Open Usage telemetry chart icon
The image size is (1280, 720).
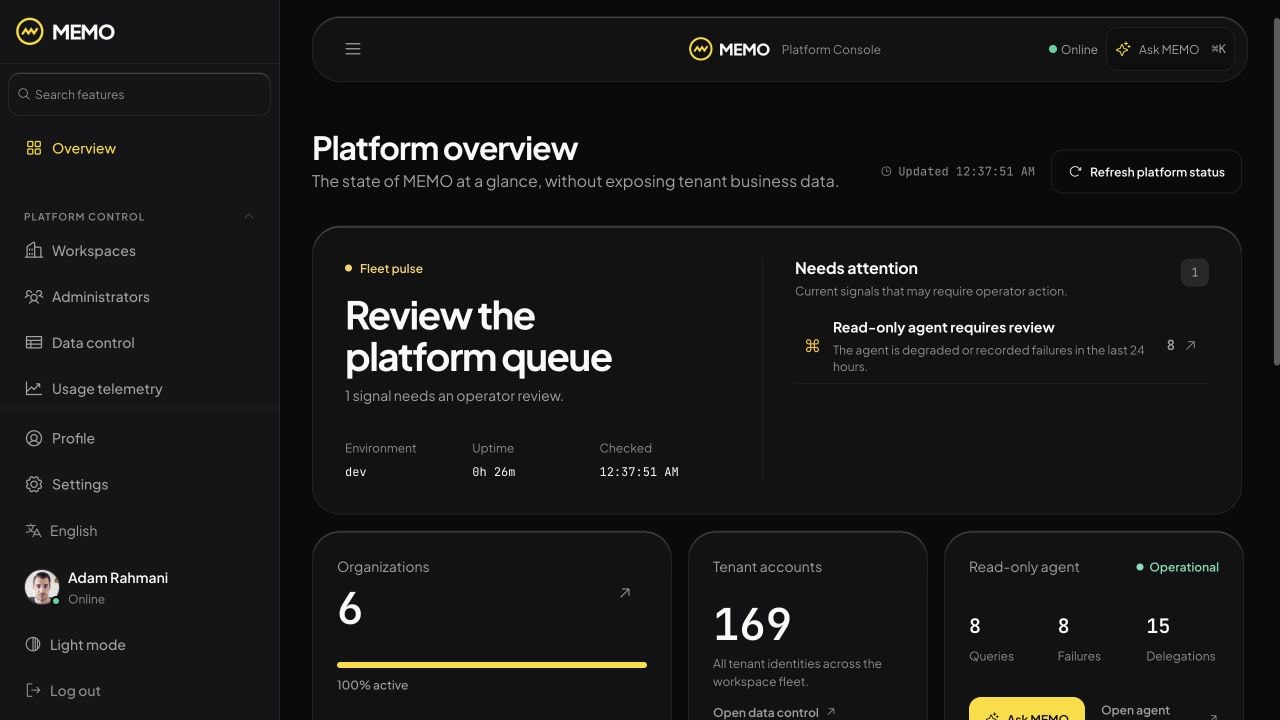point(34,389)
